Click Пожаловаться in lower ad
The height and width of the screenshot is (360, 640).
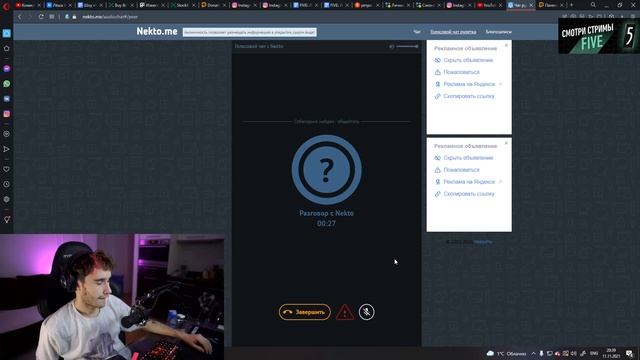(461, 170)
